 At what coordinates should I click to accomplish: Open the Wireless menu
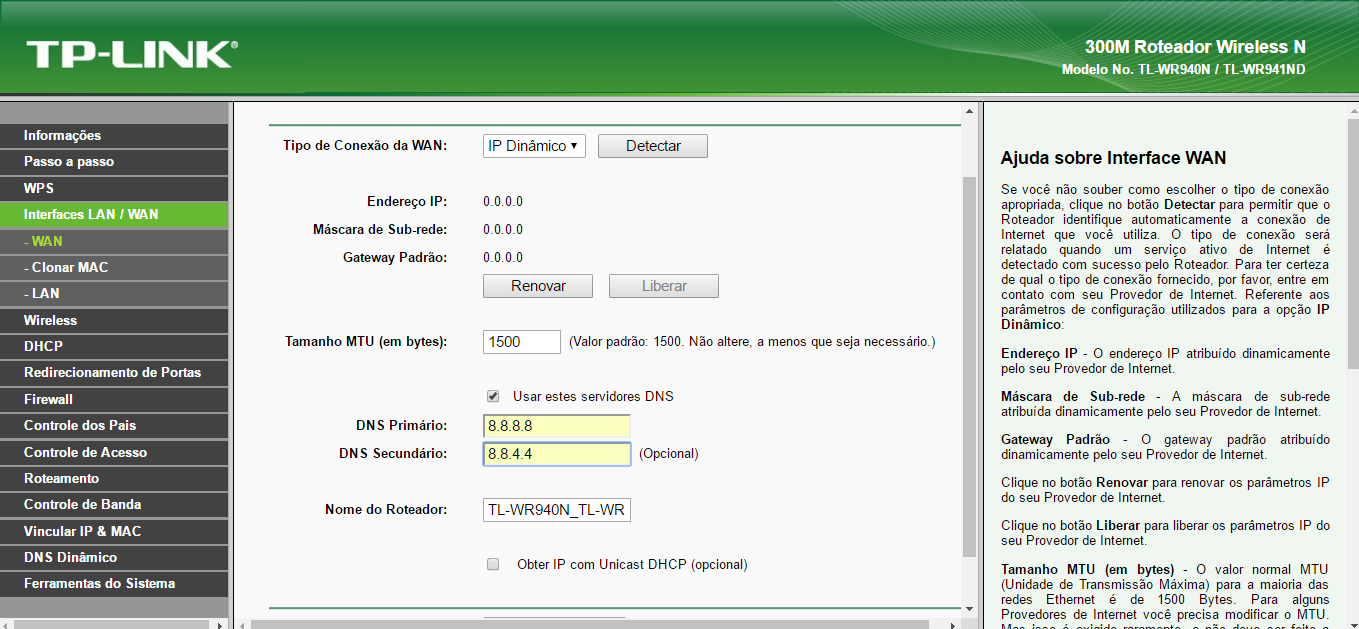(114, 320)
